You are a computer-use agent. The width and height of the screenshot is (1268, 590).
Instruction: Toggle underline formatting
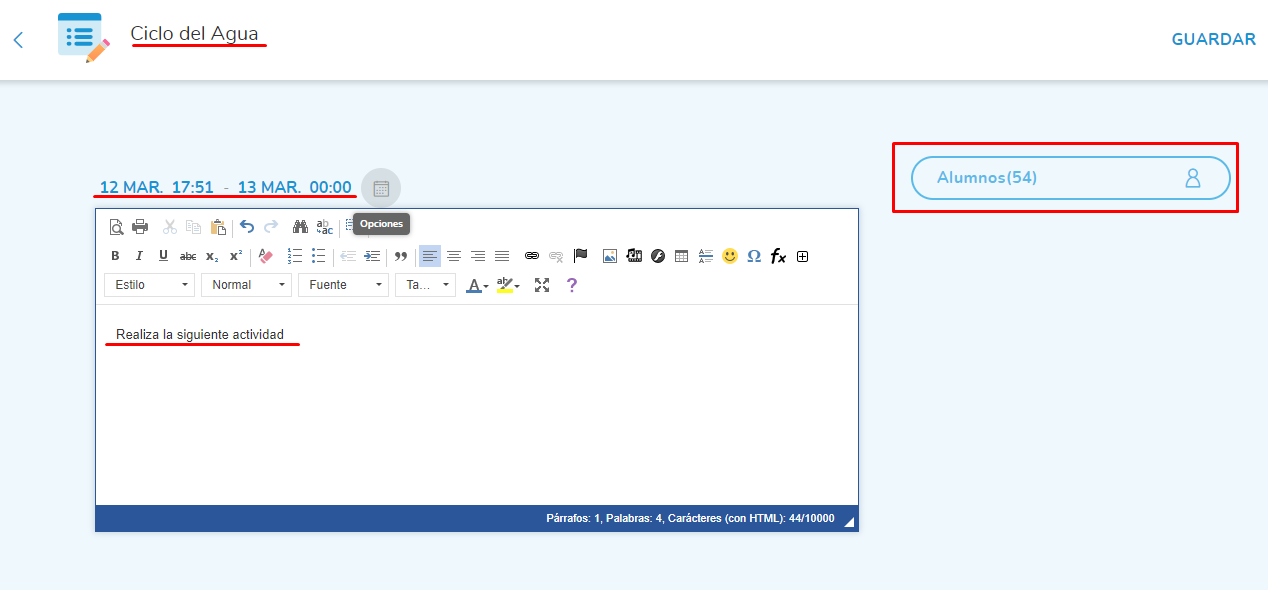pos(163,256)
